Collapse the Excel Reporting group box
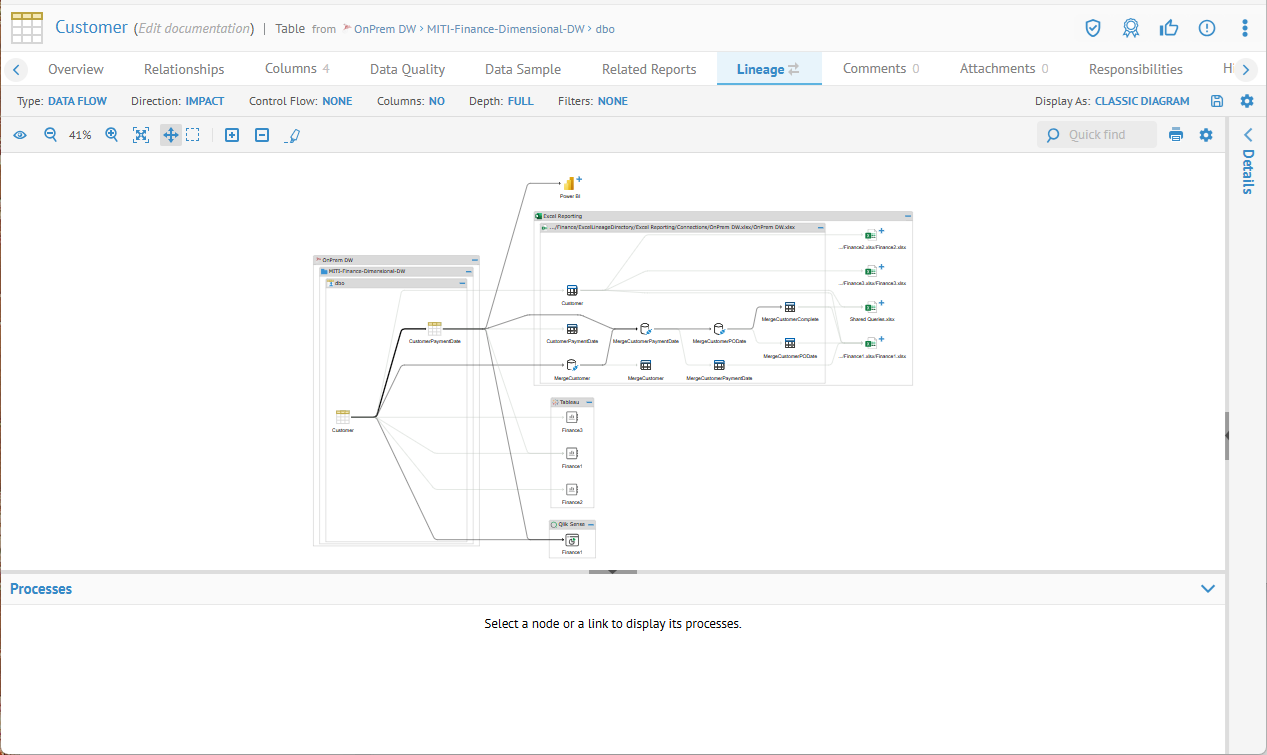 907,216
